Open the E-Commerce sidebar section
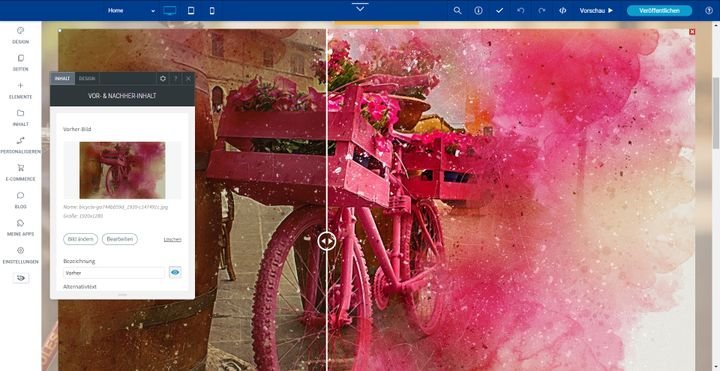 point(20,173)
